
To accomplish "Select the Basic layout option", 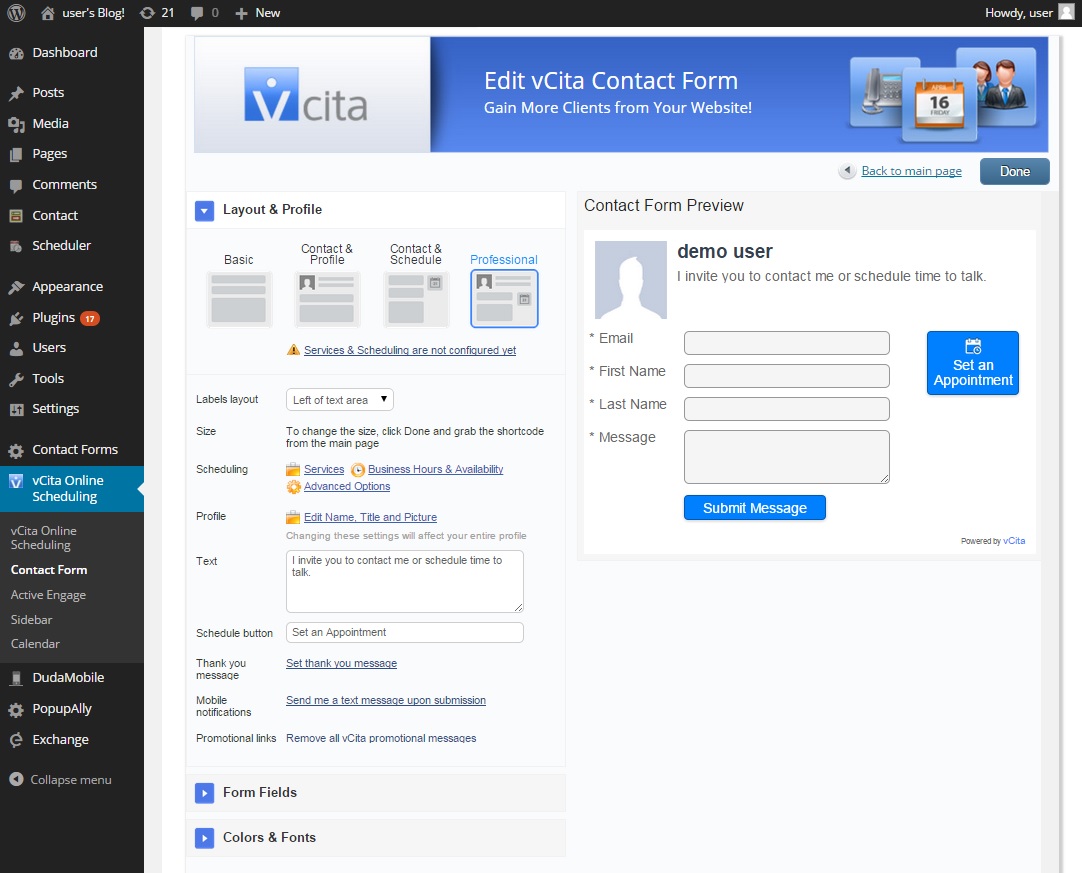I will point(239,298).
